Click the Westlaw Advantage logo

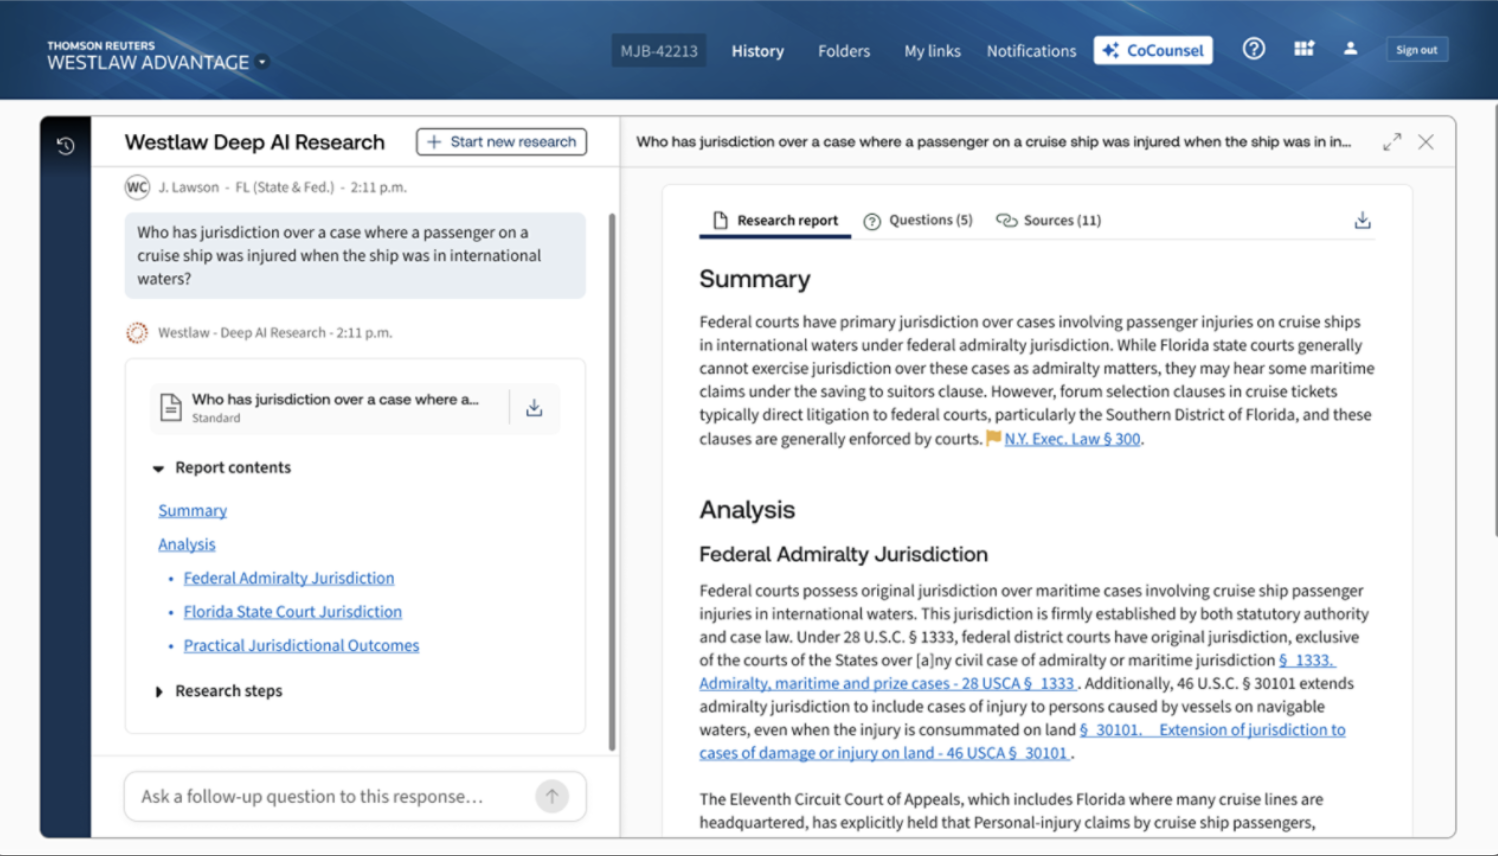(x=148, y=57)
